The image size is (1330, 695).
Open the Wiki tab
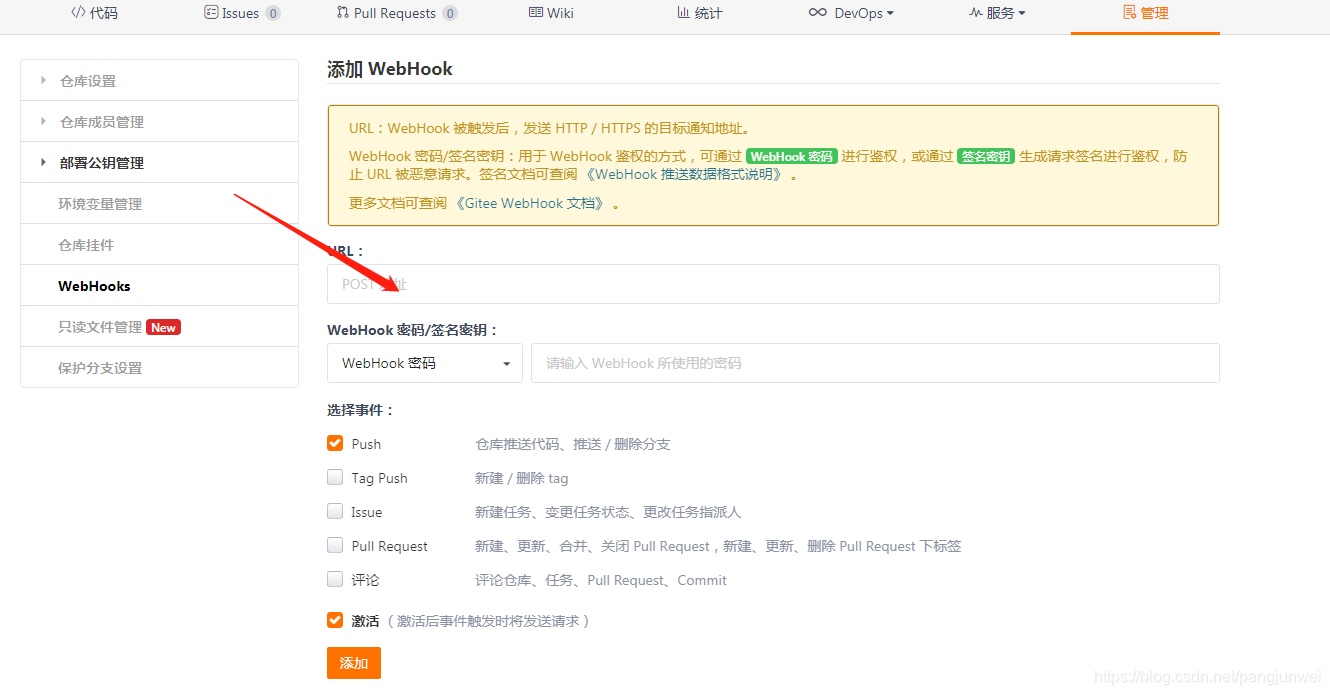[551, 13]
